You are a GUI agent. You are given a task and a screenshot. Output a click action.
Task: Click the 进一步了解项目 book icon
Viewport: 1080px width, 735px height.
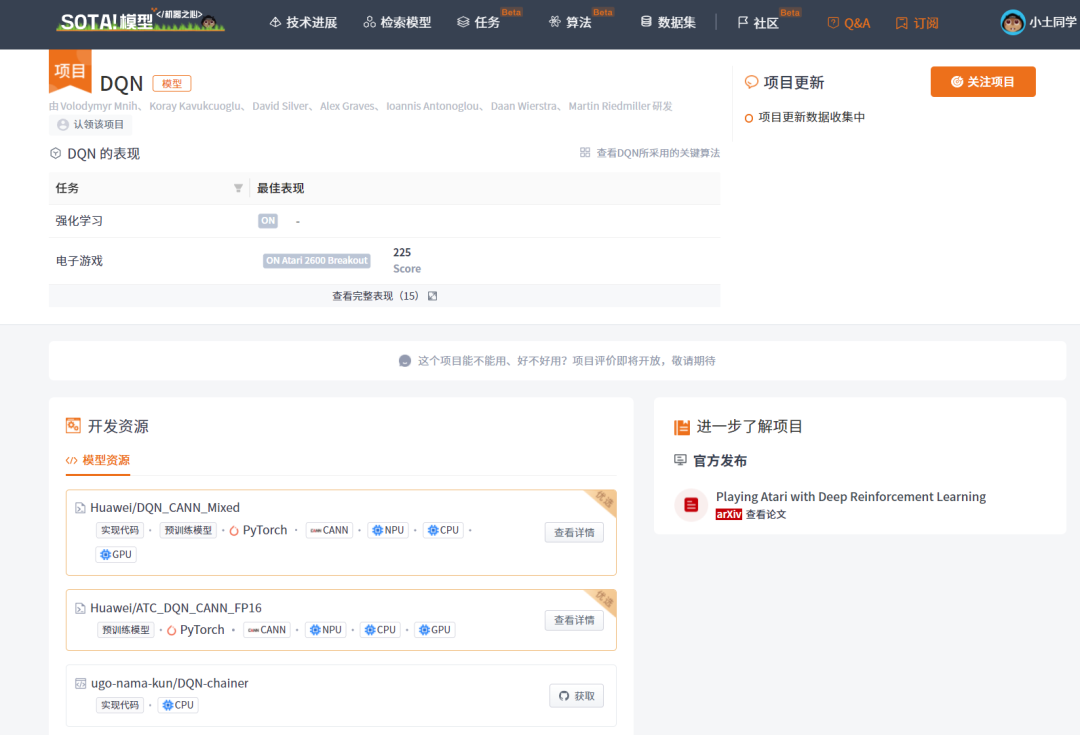click(682, 427)
